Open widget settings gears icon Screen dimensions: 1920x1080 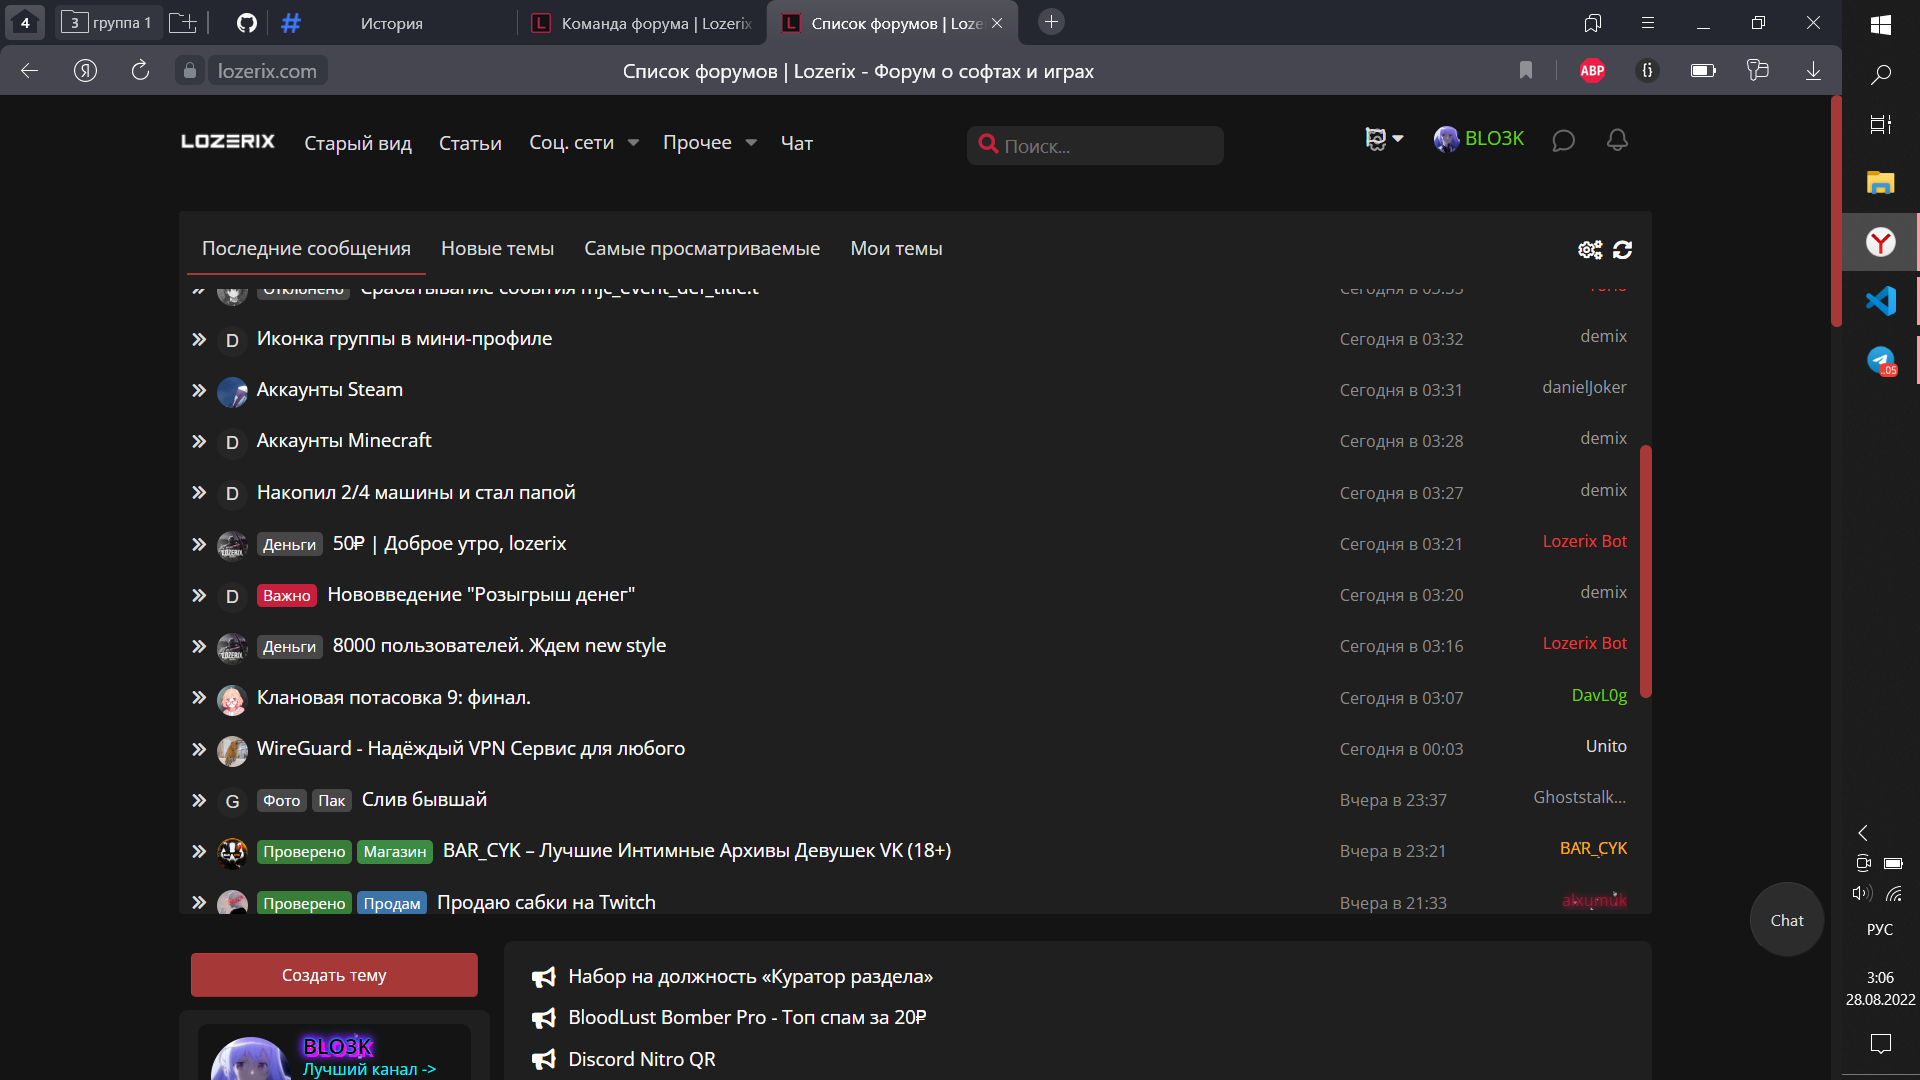coord(1590,249)
